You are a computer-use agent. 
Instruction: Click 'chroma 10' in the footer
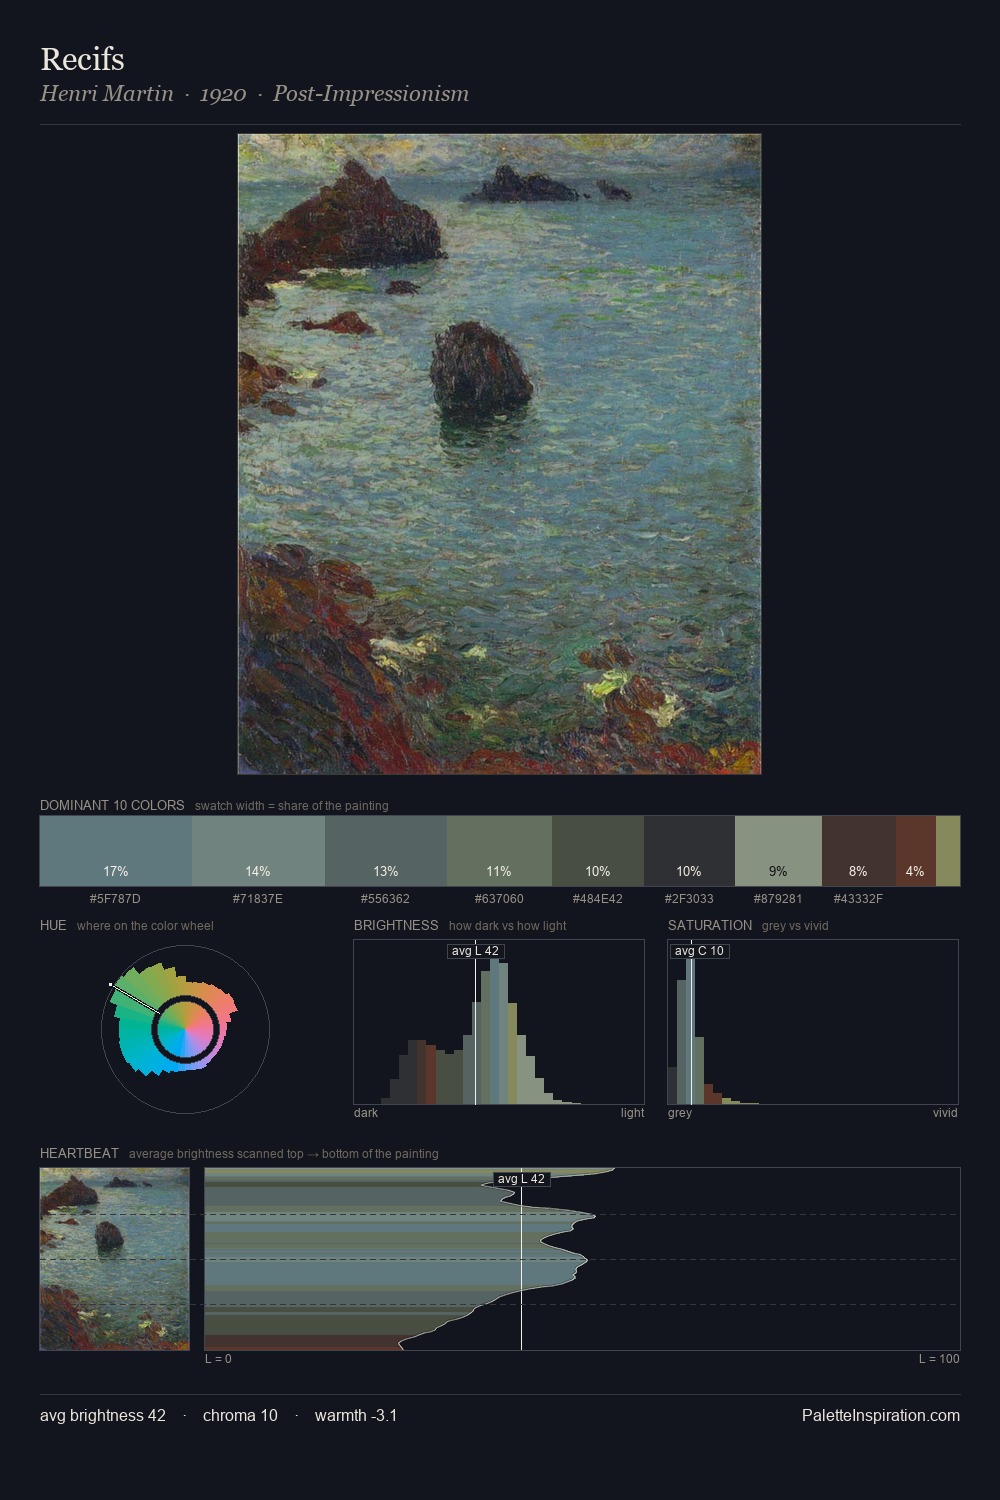tap(240, 1415)
